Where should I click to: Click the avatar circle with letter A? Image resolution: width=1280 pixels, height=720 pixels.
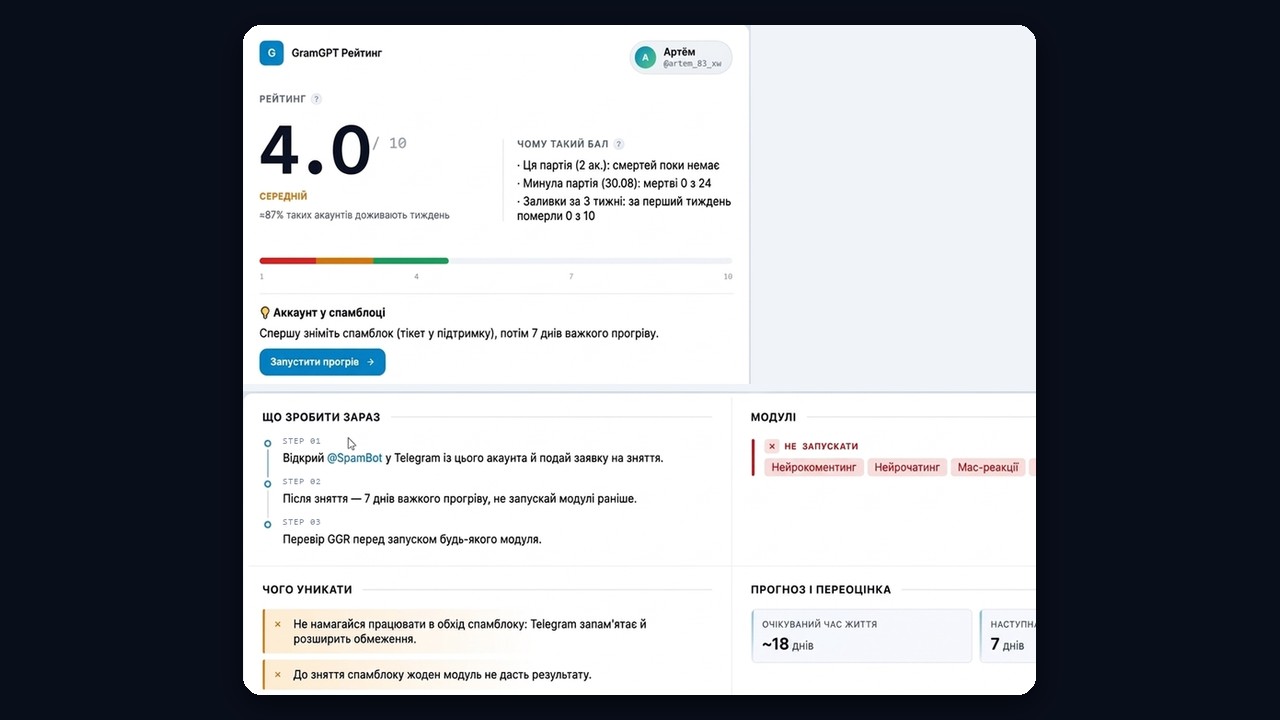pos(645,58)
